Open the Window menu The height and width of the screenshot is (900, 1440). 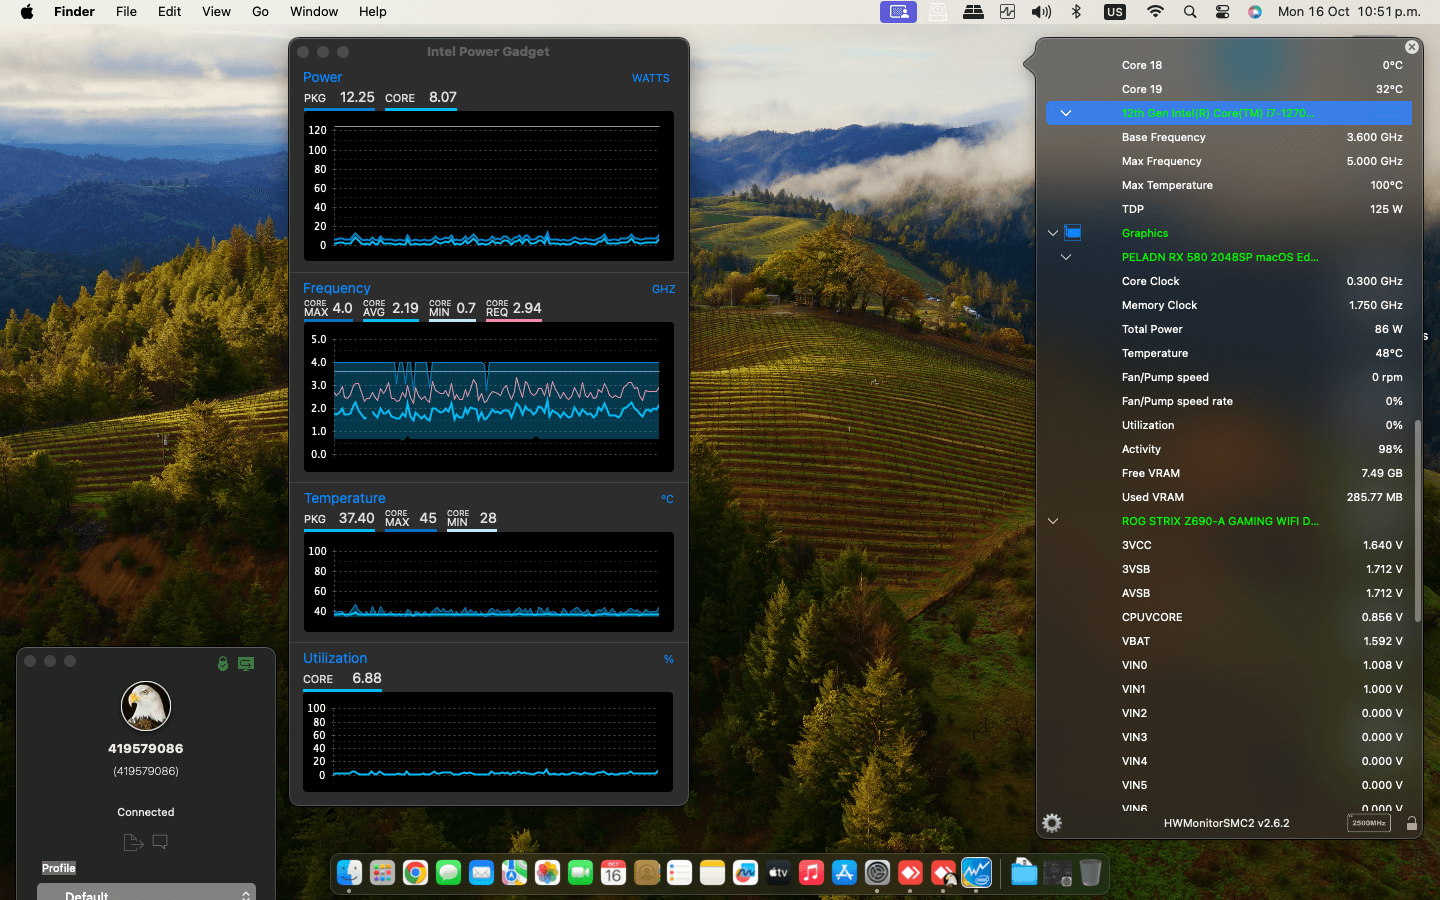coord(314,12)
